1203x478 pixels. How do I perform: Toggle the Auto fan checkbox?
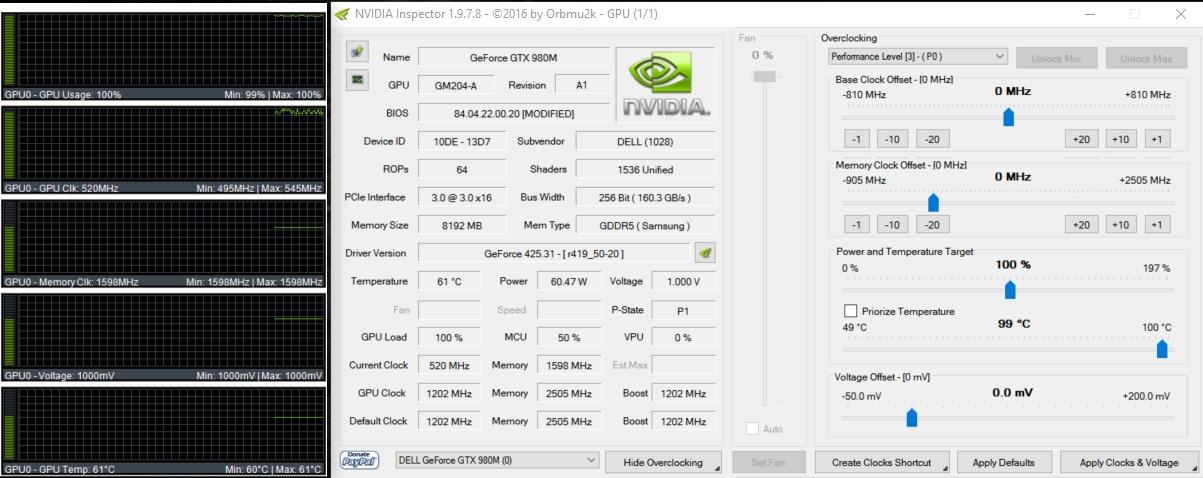click(752, 429)
